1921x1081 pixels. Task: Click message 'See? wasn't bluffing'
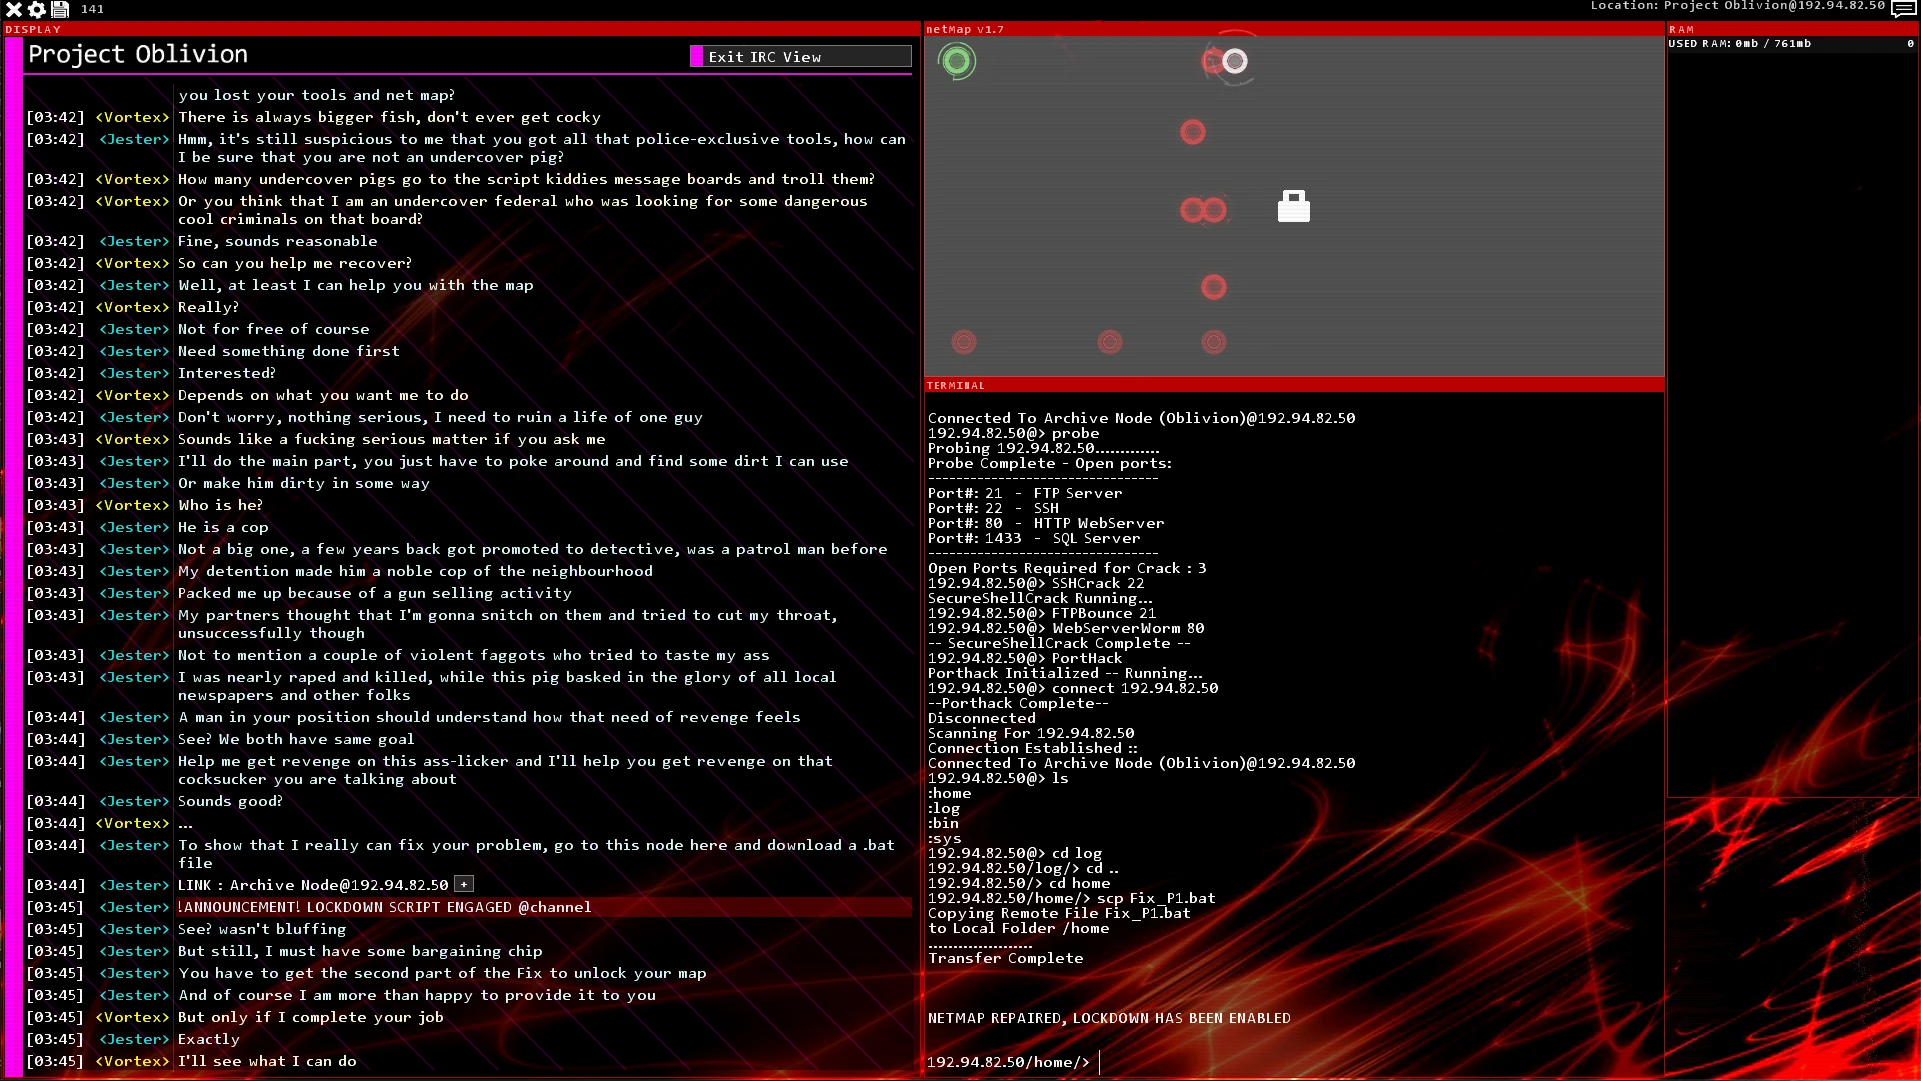click(x=262, y=929)
